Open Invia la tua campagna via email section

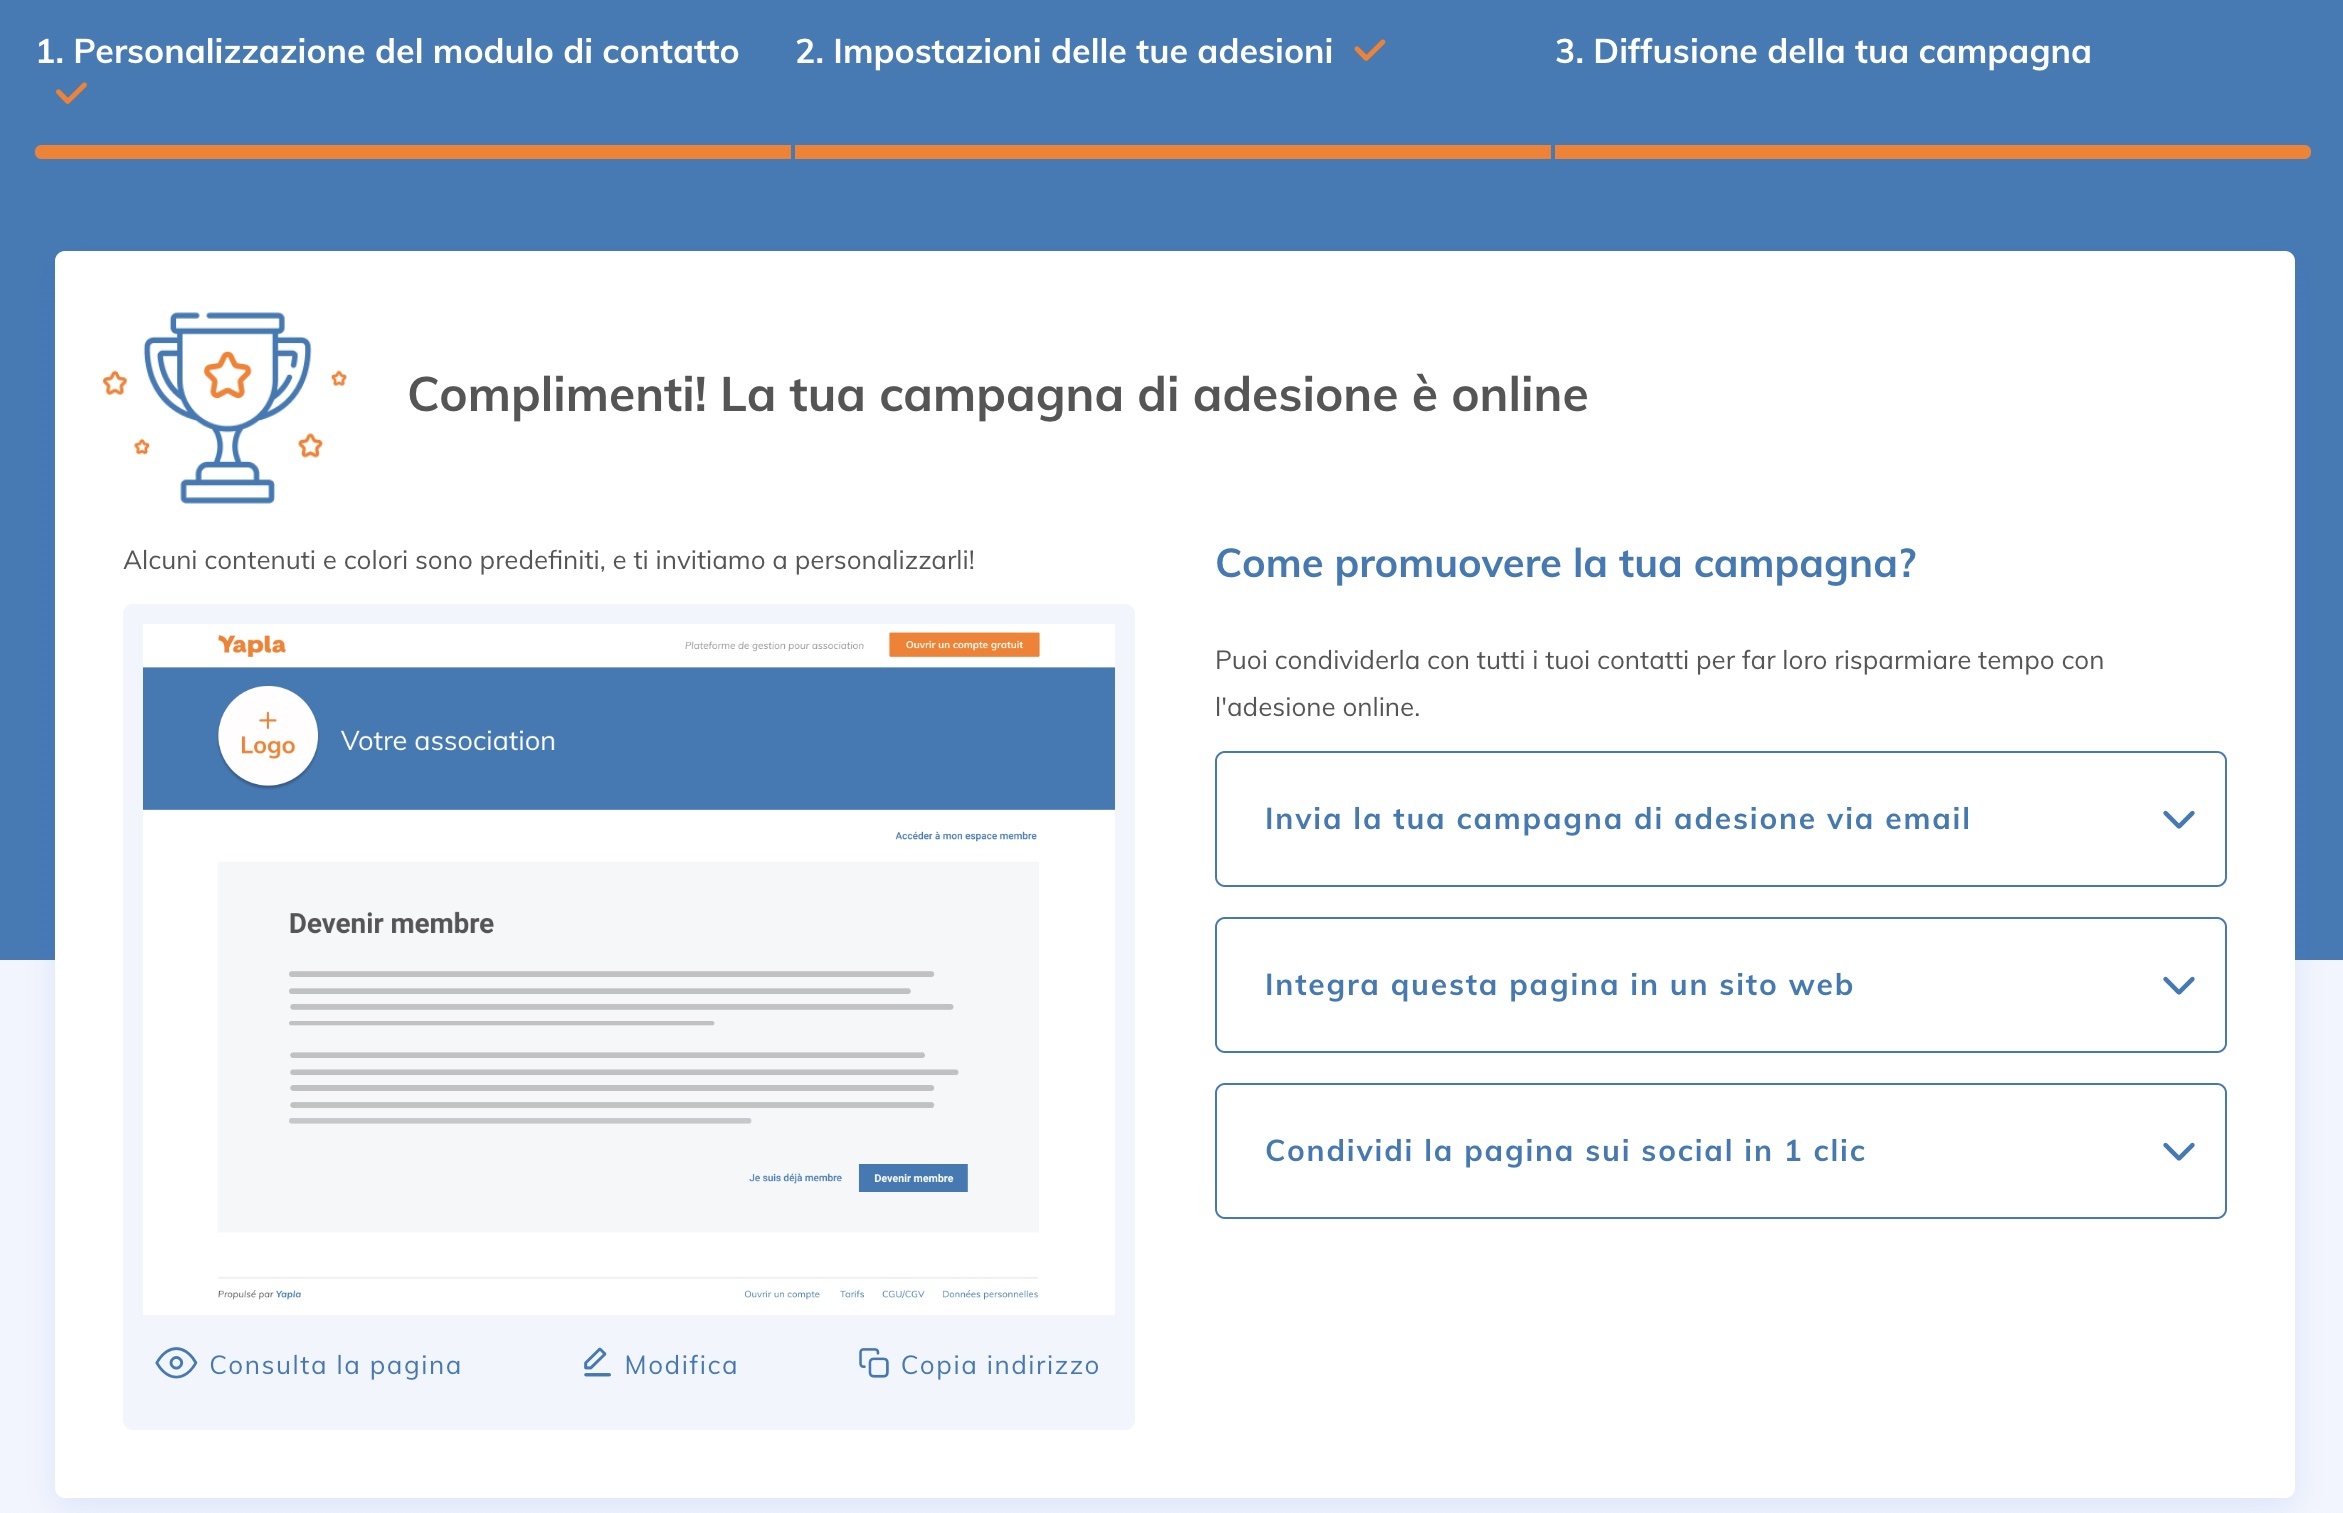(1617, 819)
